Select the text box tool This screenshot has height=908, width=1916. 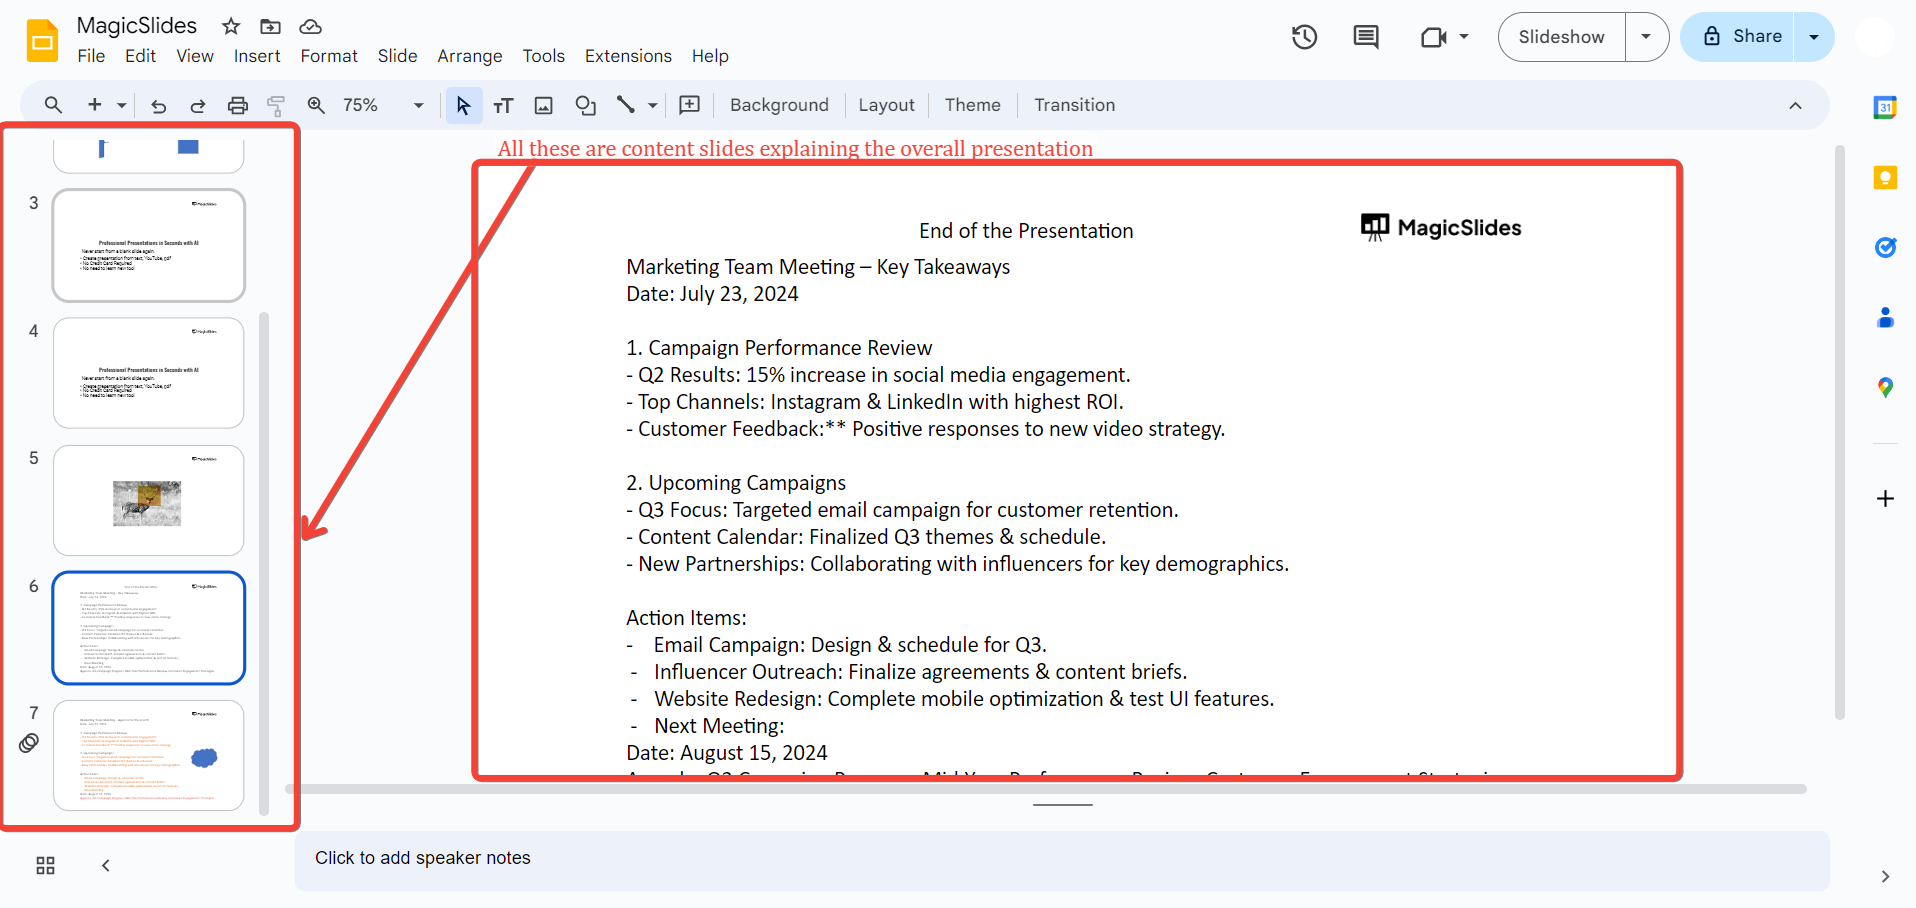(503, 105)
